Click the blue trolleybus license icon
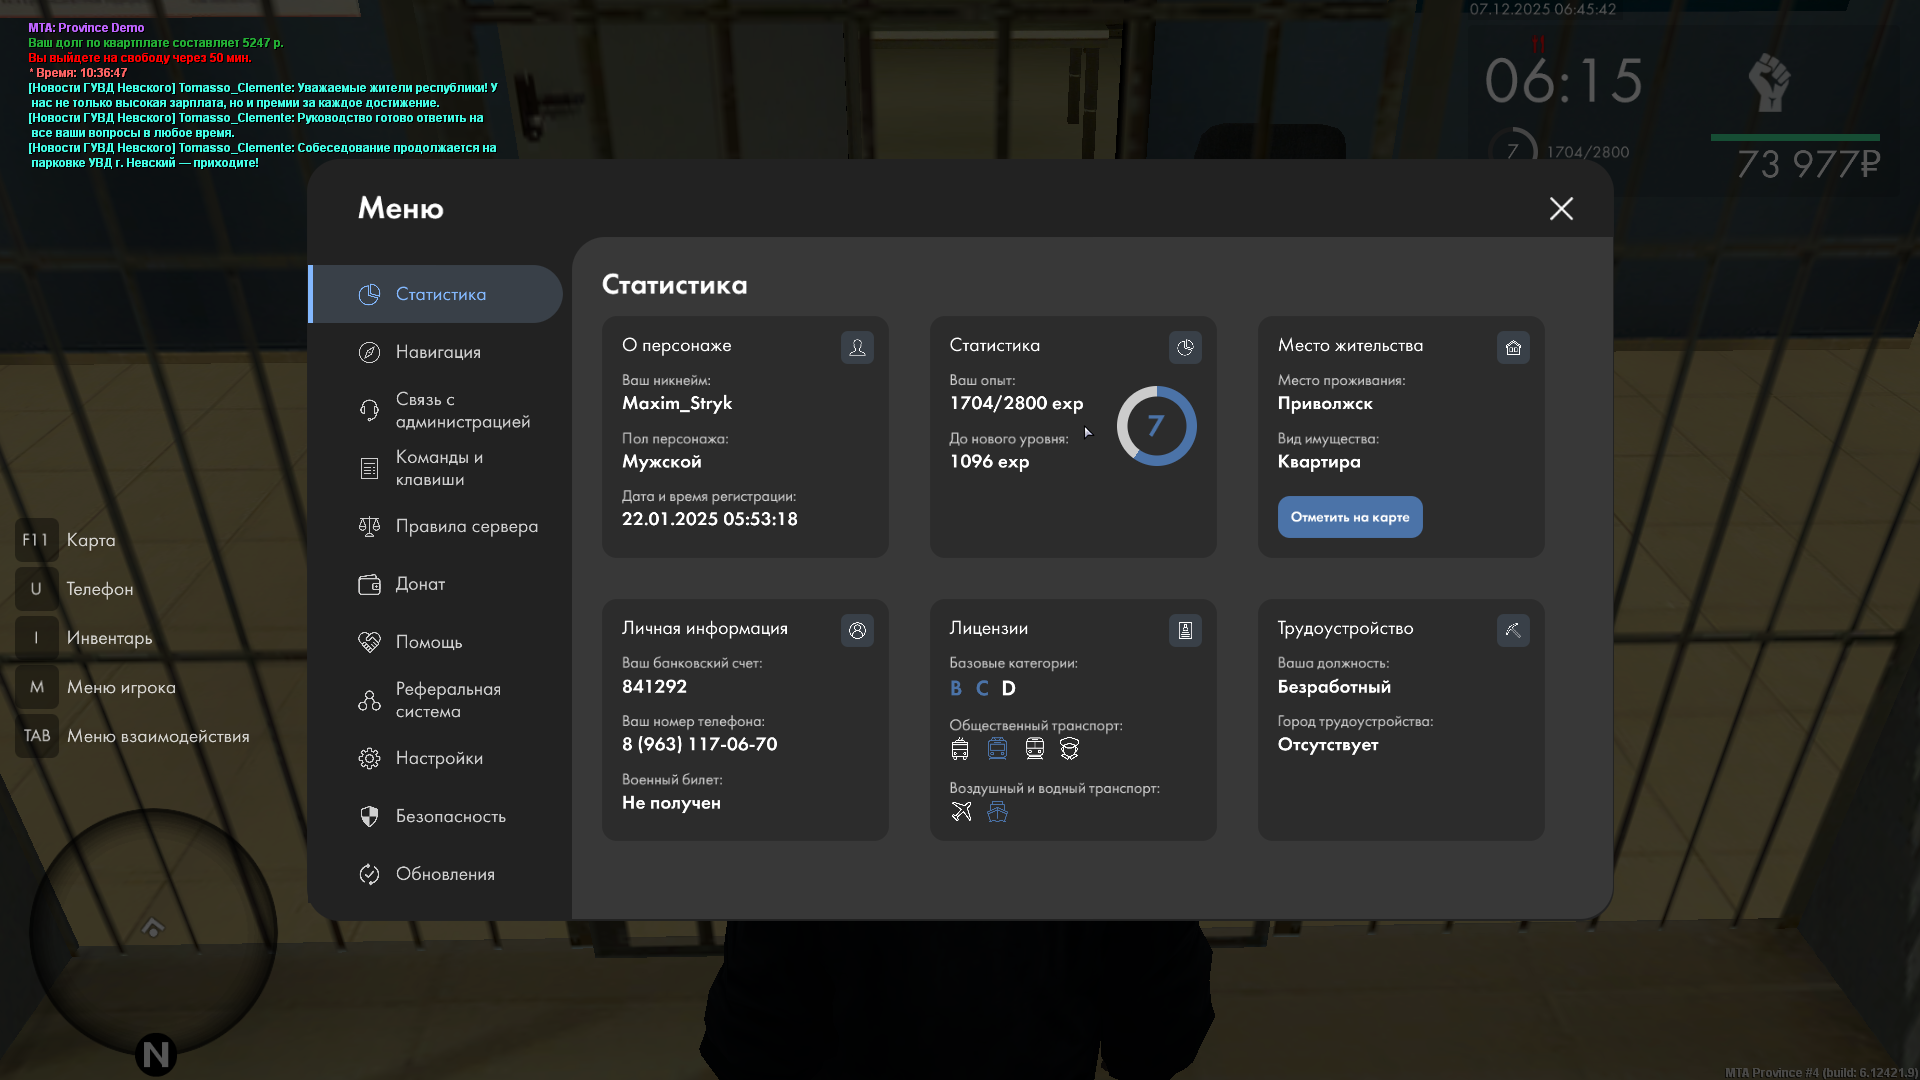Image resolution: width=1920 pixels, height=1080 pixels. pos(997,749)
